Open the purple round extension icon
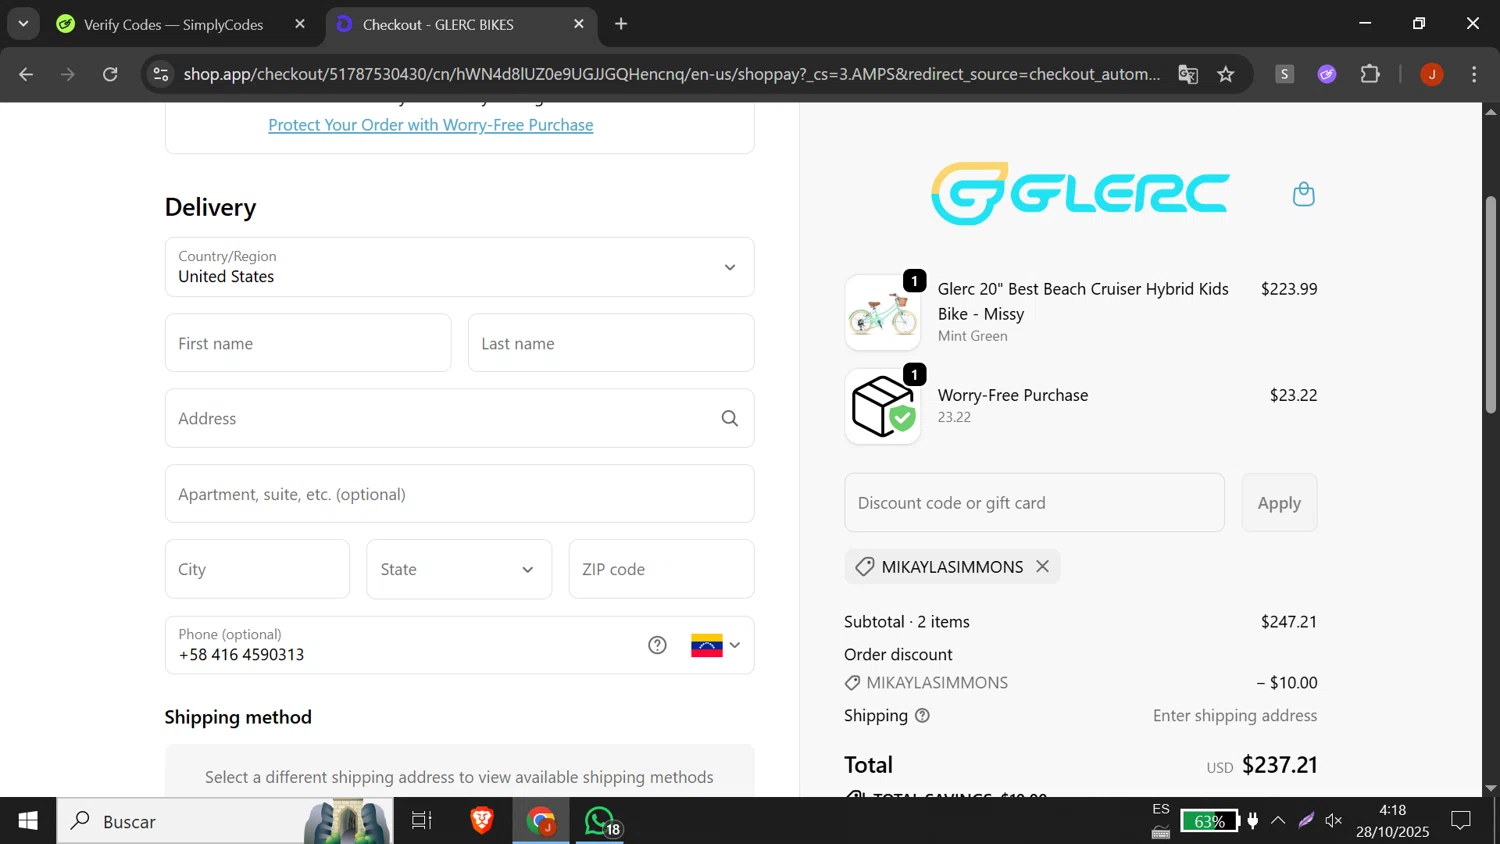This screenshot has height=844, width=1500. click(1327, 74)
